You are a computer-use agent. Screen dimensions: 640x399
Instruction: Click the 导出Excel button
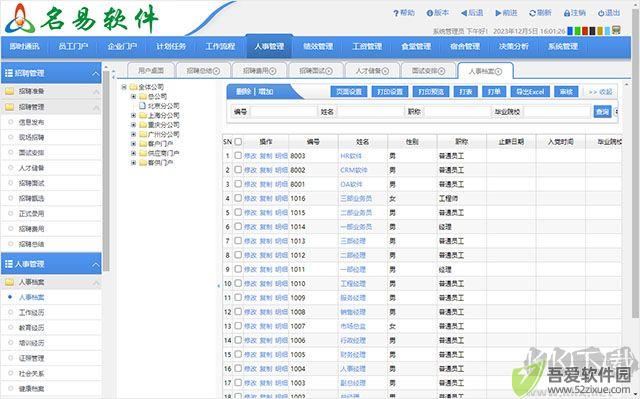(530, 92)
